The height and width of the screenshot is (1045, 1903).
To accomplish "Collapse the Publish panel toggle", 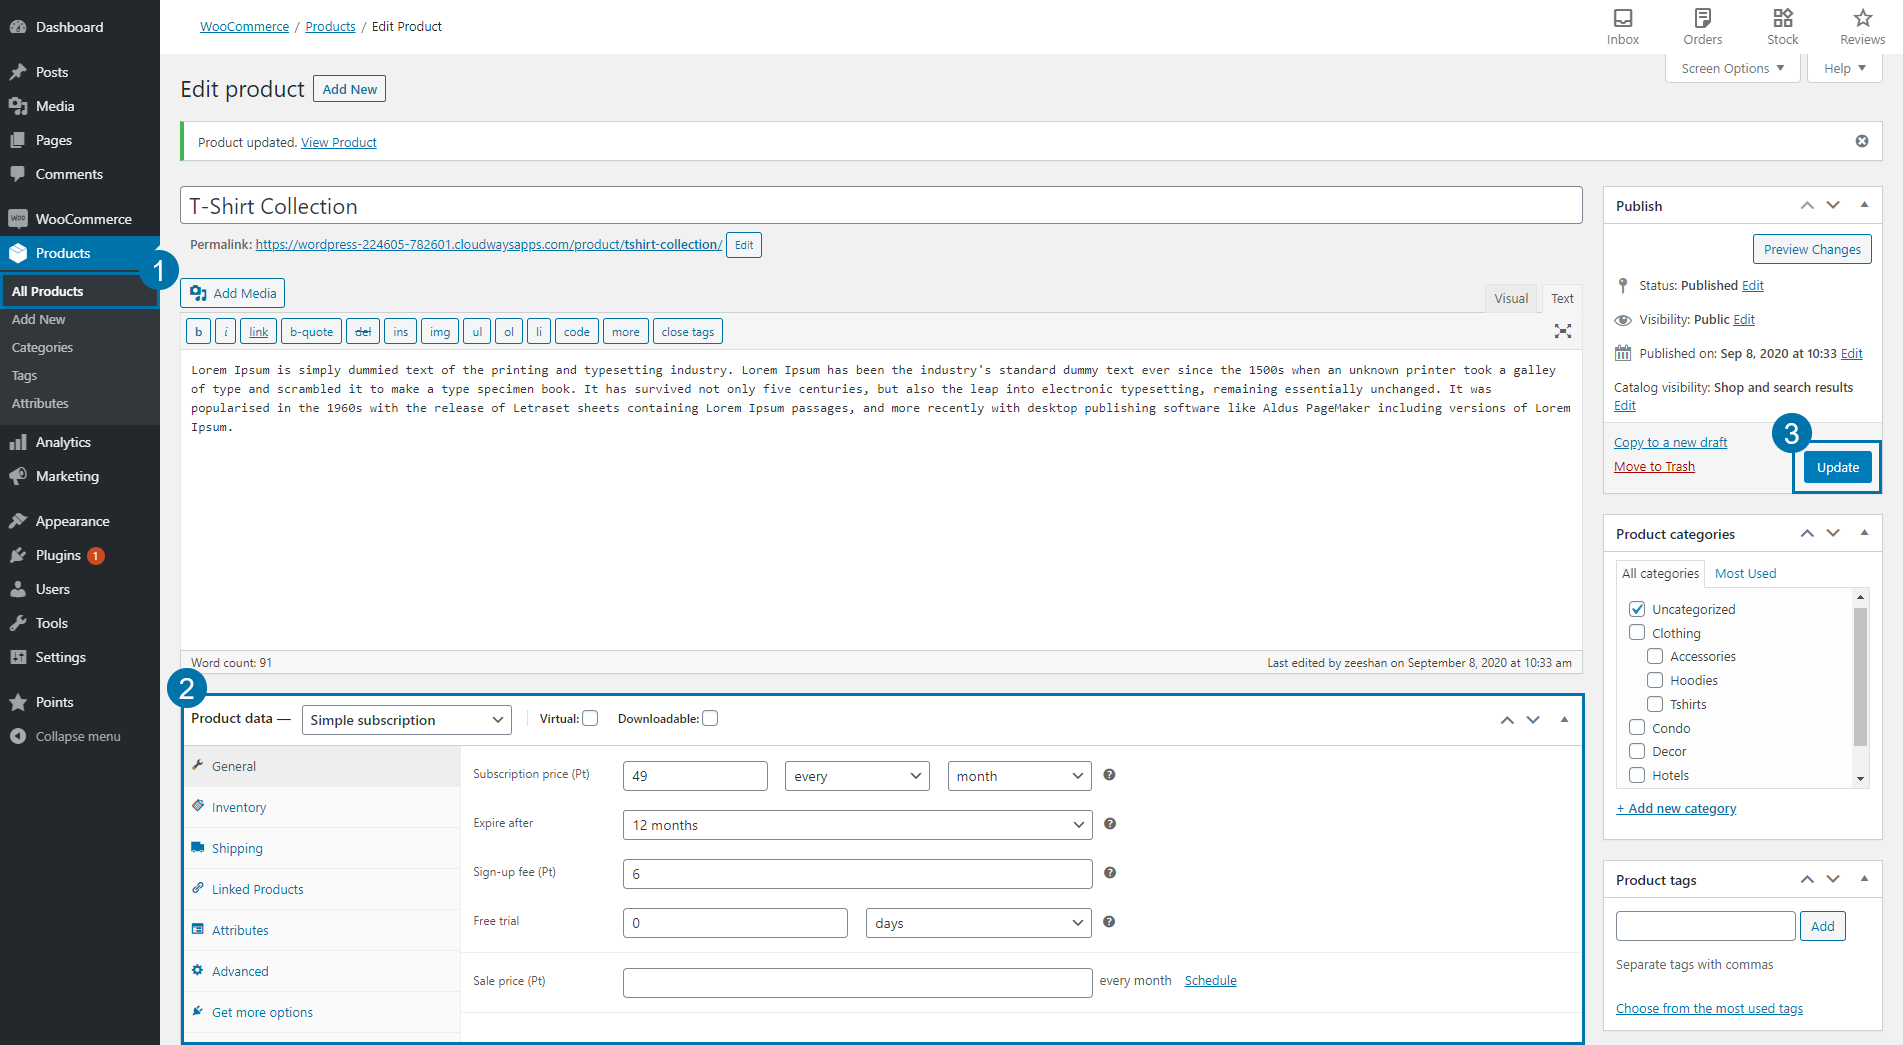I will click(1864, 205).
